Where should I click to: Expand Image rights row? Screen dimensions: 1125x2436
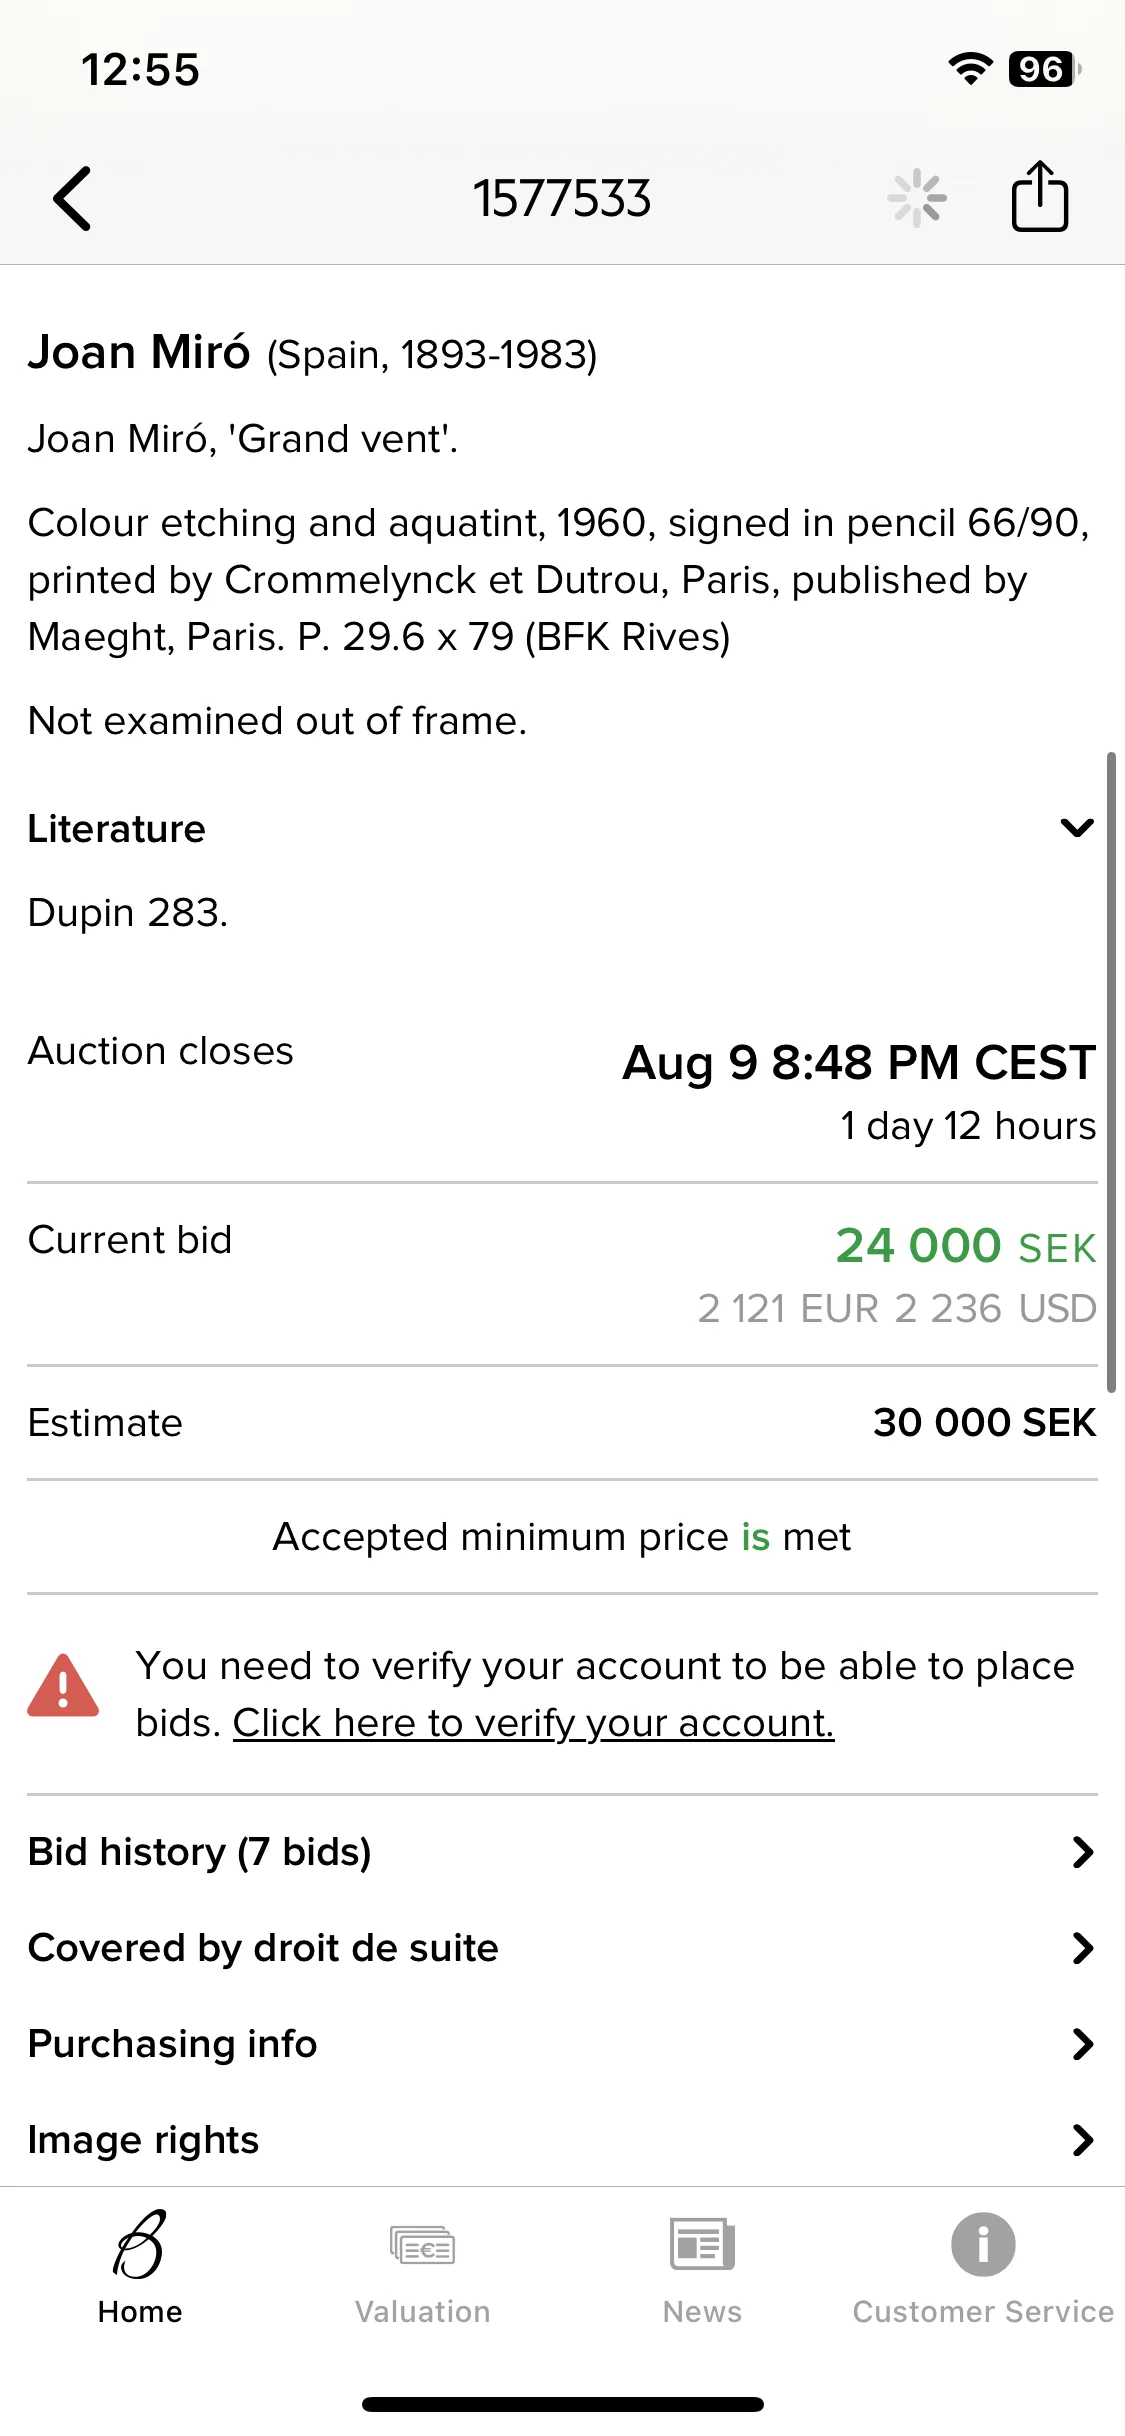pyautogui.click(x=562, y=2140)
